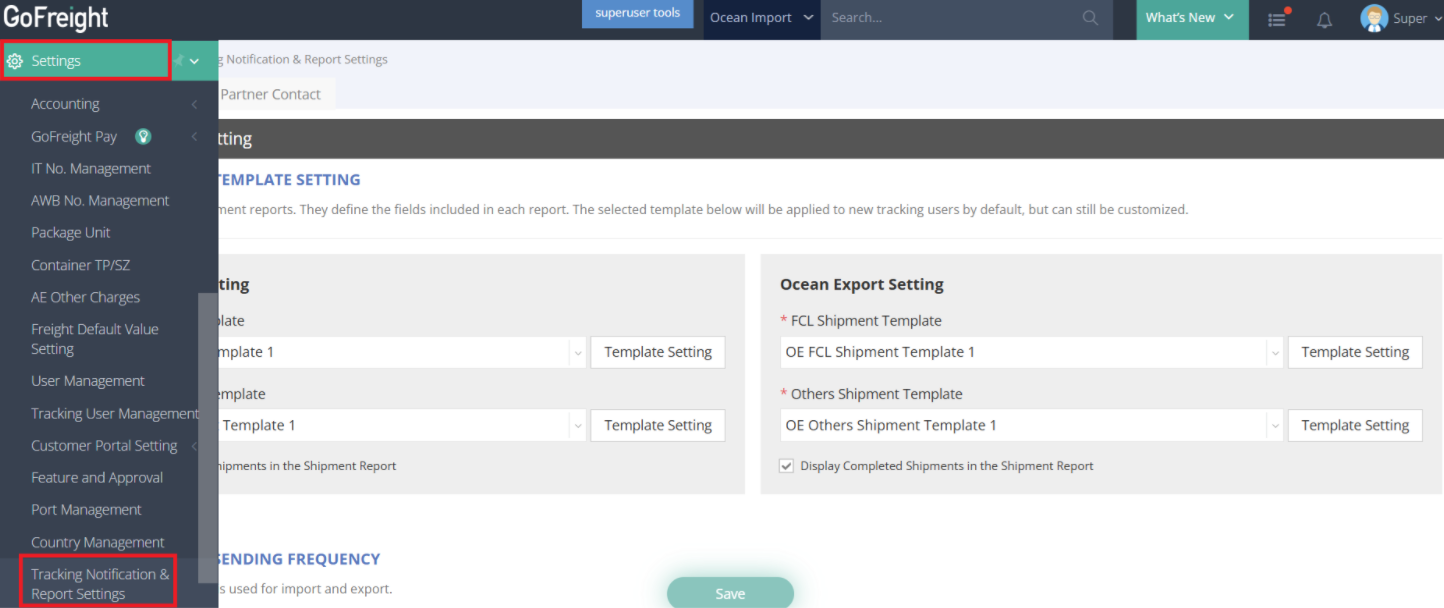Click the top search input field
Screen dimensions: 1444x608
[x=950, y=18]
